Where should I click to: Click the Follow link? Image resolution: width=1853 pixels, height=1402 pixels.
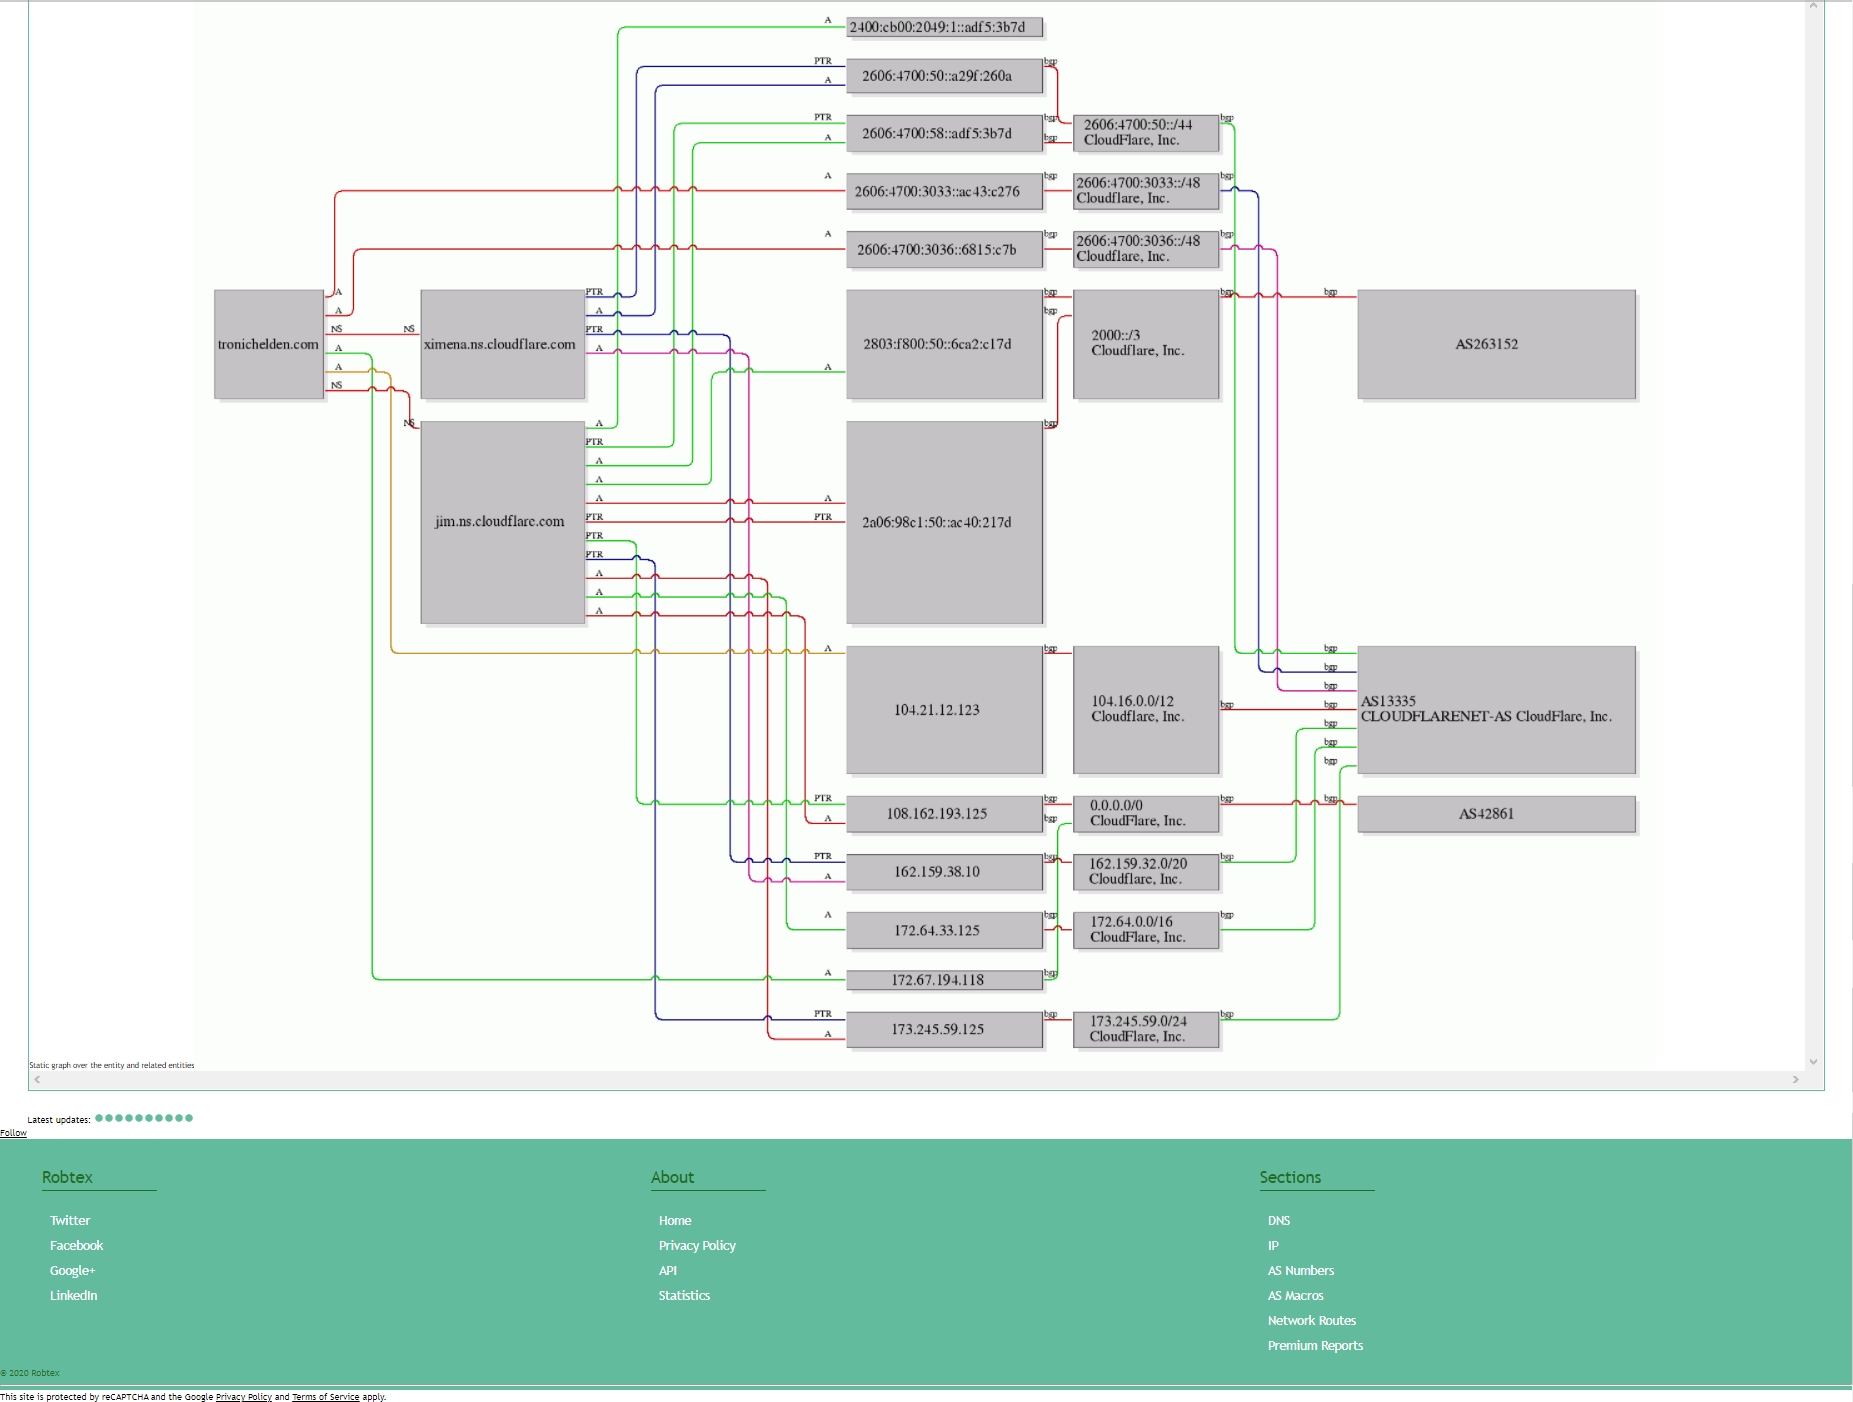(13, 1133)
